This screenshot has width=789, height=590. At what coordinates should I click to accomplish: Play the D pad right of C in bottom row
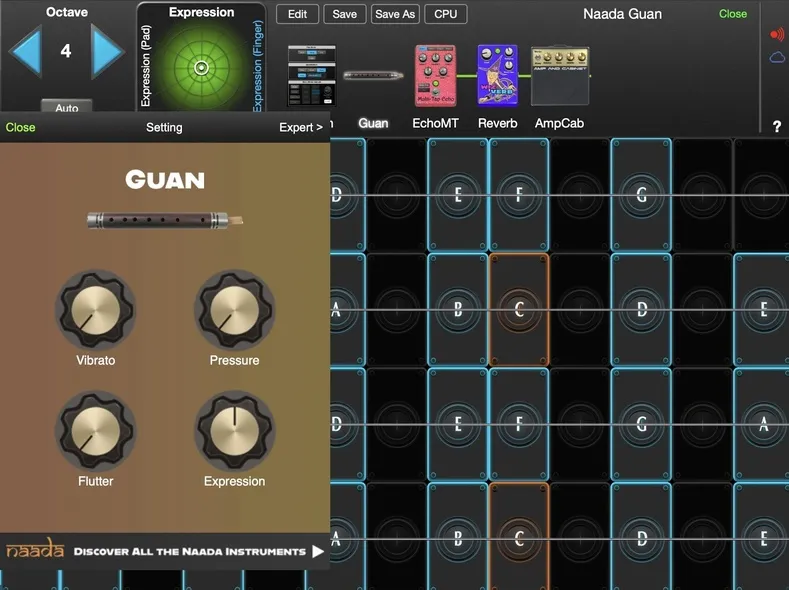pyautogui.click(x=641, y=536)
